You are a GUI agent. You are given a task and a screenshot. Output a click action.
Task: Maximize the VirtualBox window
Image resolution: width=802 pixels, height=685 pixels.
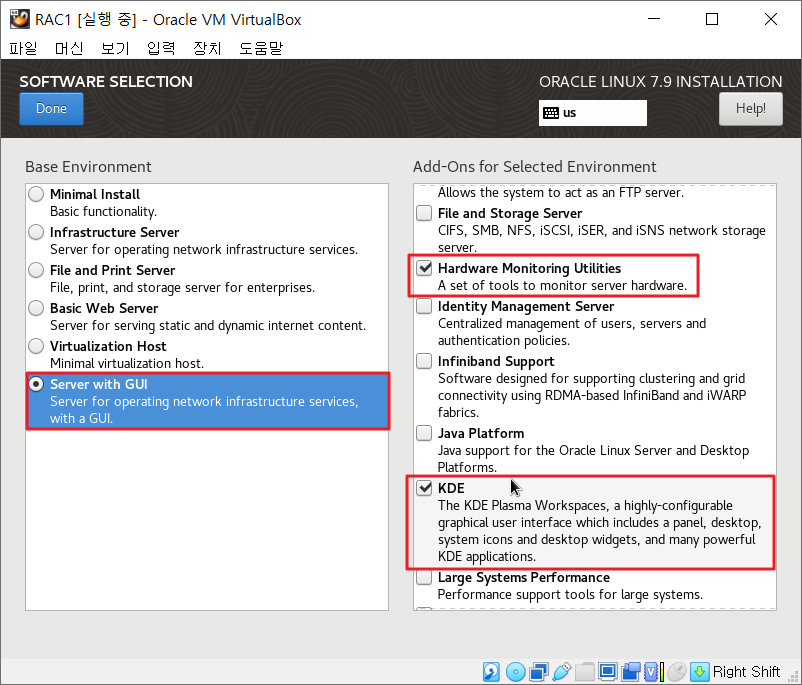coord(711,19)
